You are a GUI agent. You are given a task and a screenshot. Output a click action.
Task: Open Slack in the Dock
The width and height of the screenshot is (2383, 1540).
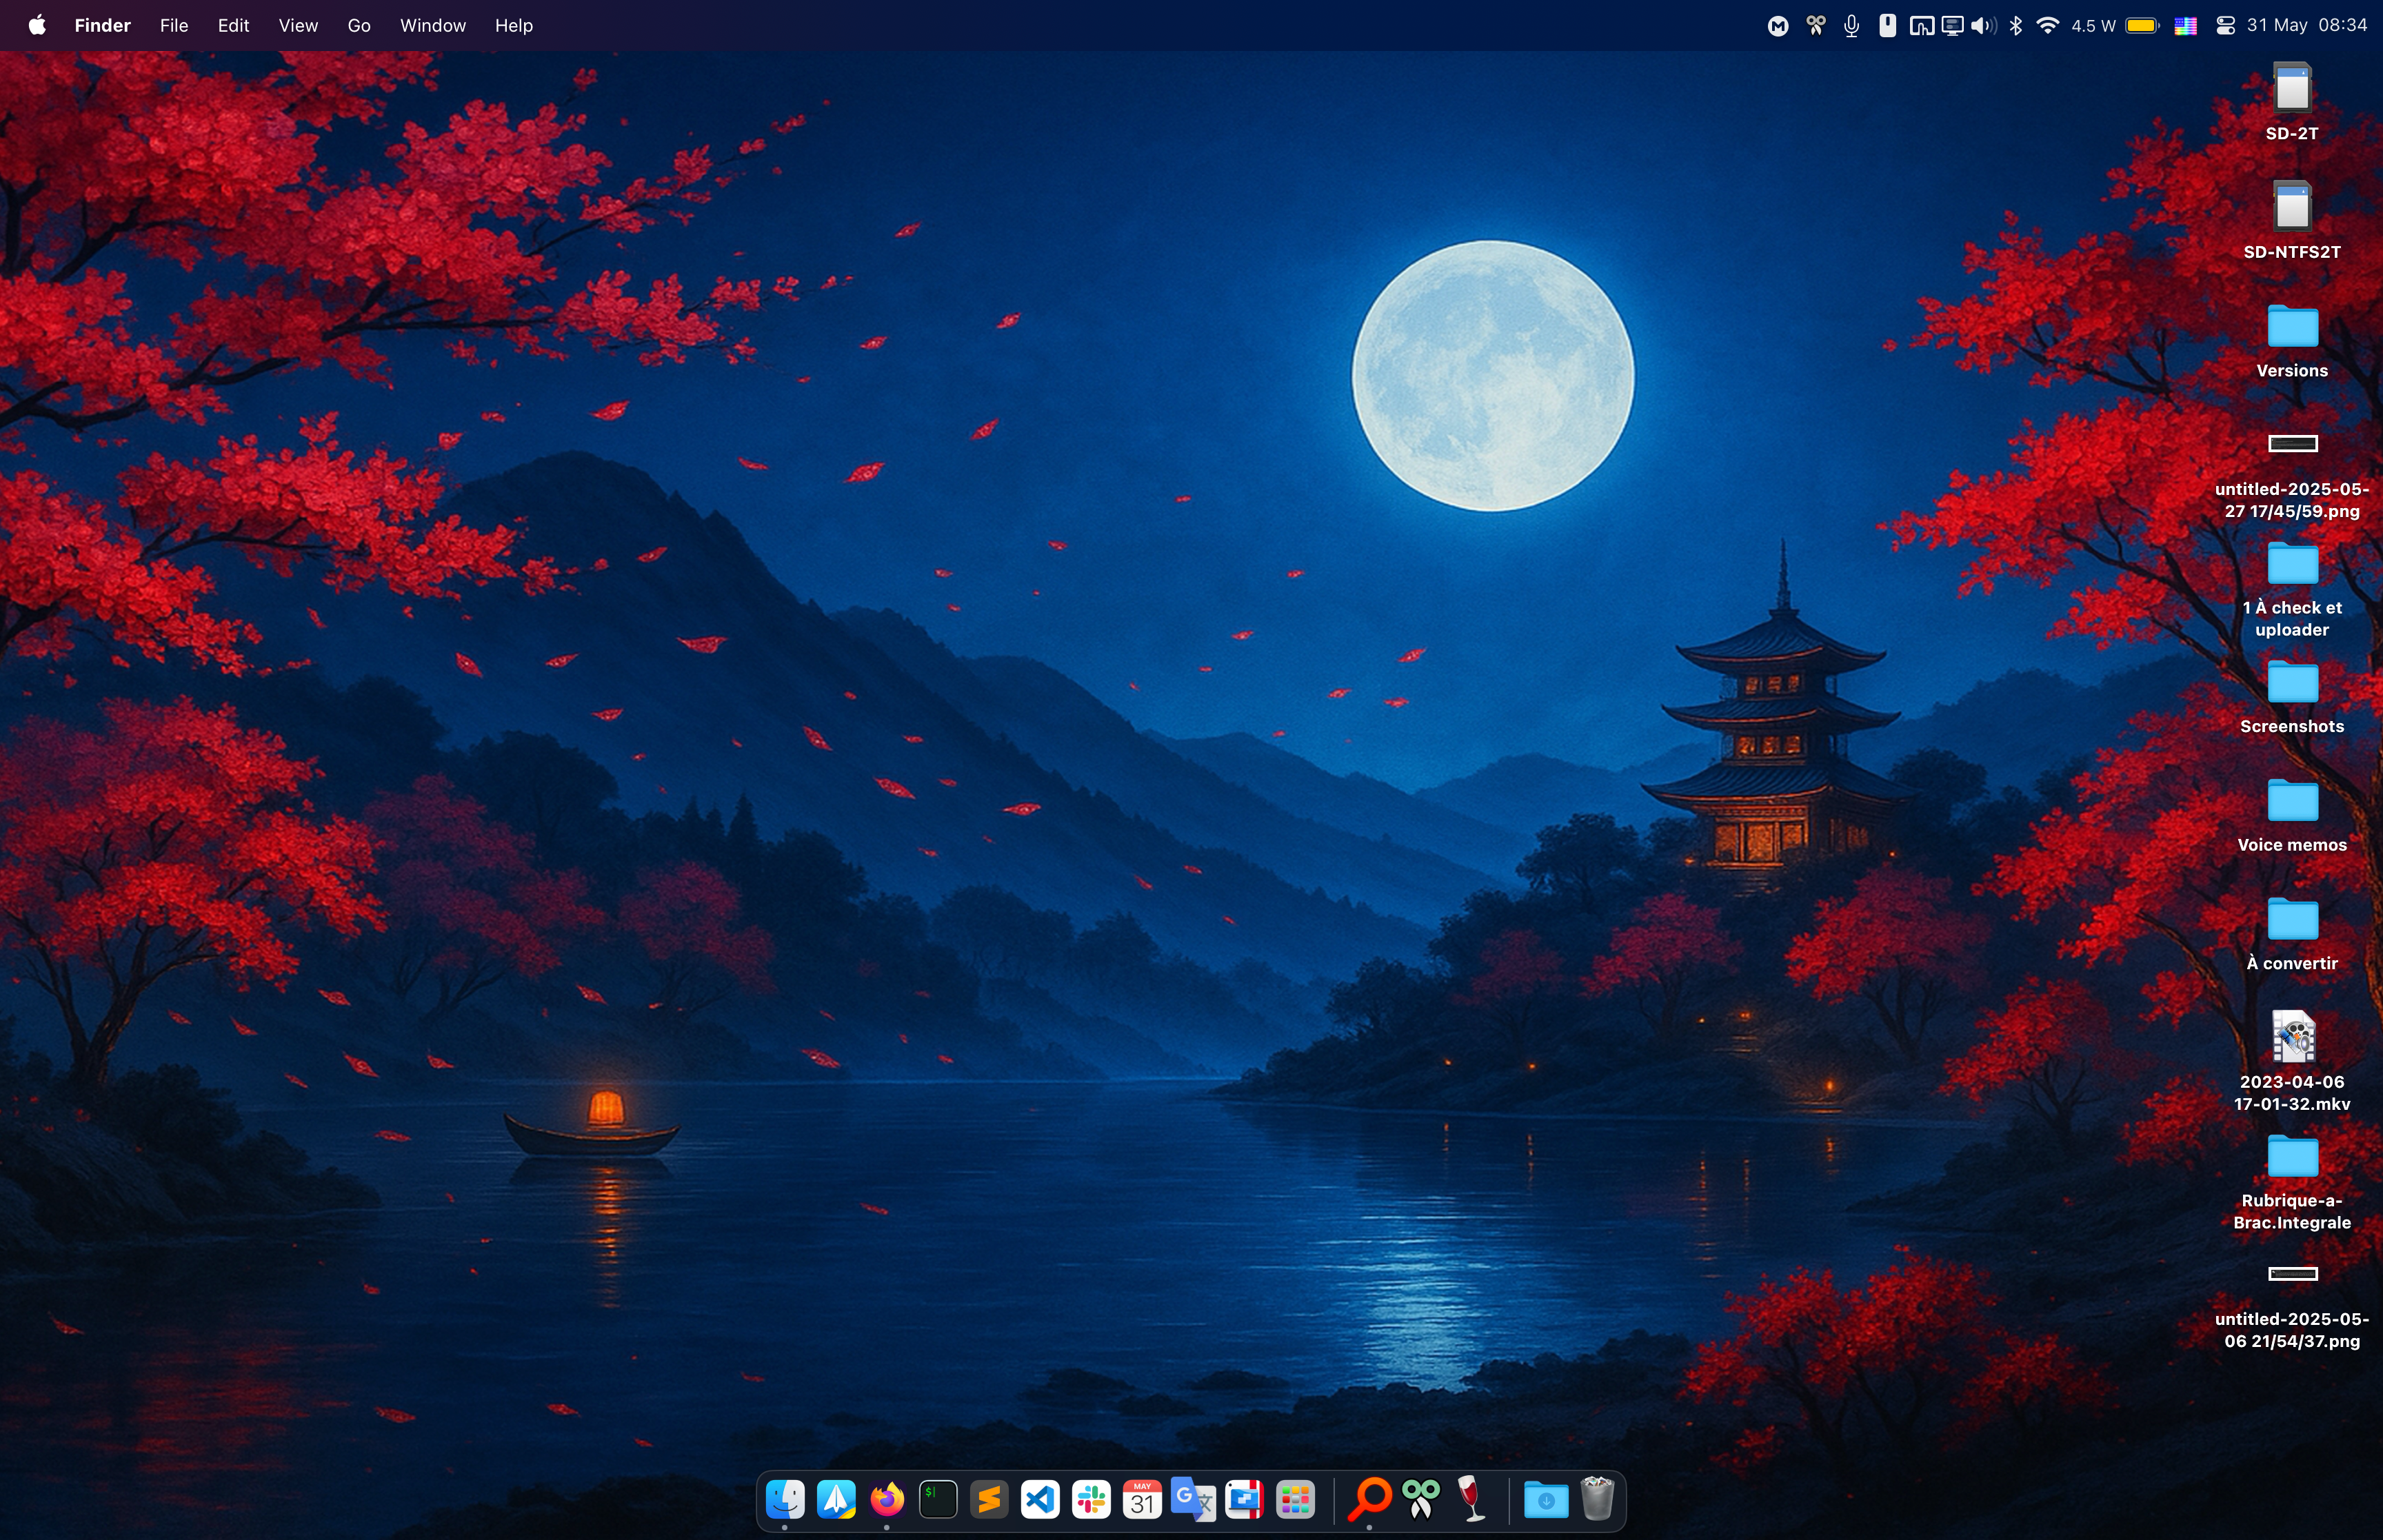[1091, 1499]
